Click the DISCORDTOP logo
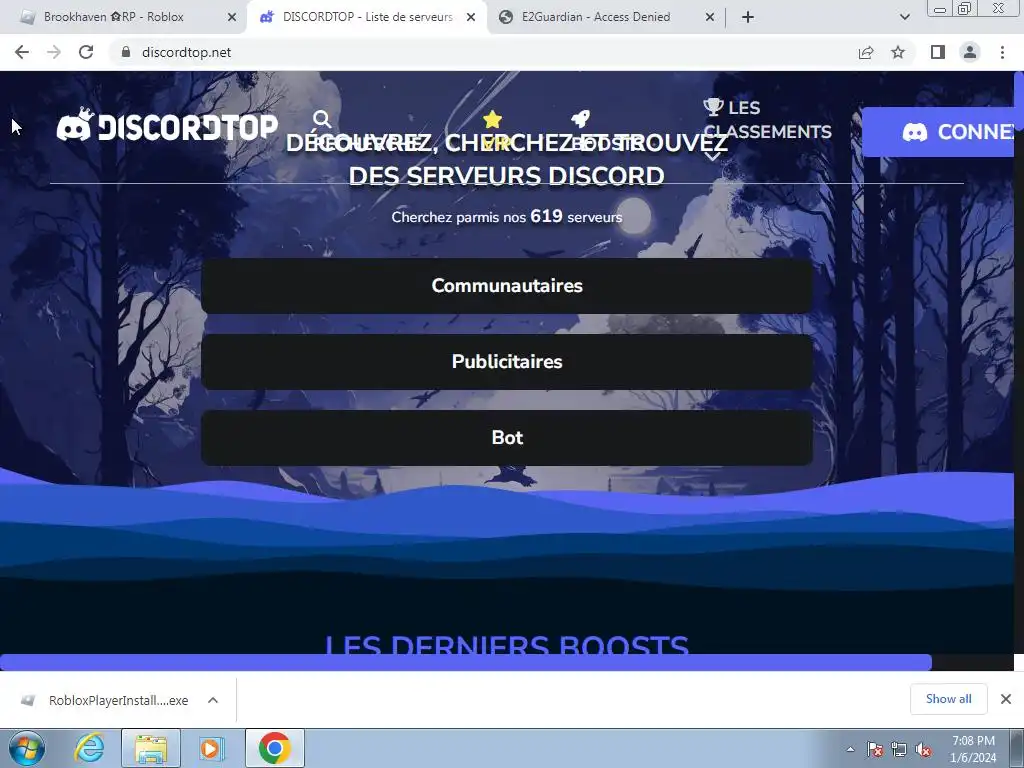This screenshot has height=768, width=1024. tap(167, 125)
